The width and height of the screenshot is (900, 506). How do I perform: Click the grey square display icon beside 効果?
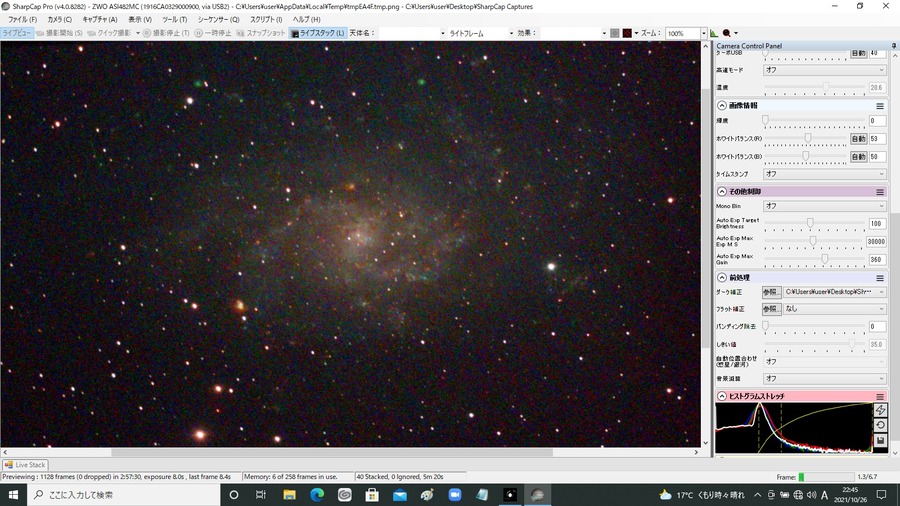click(615, 33)
